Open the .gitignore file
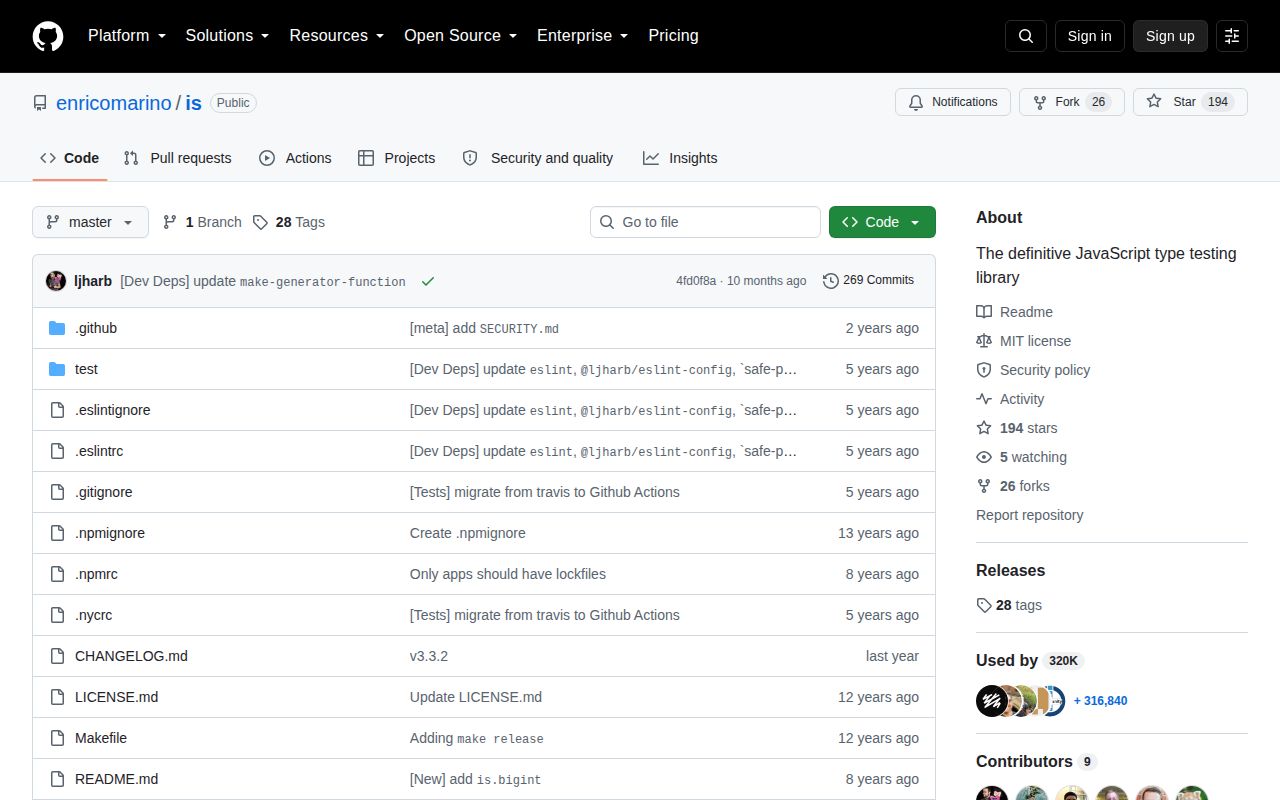Viewport: 1280px width, 800px height. click(104, 492)
